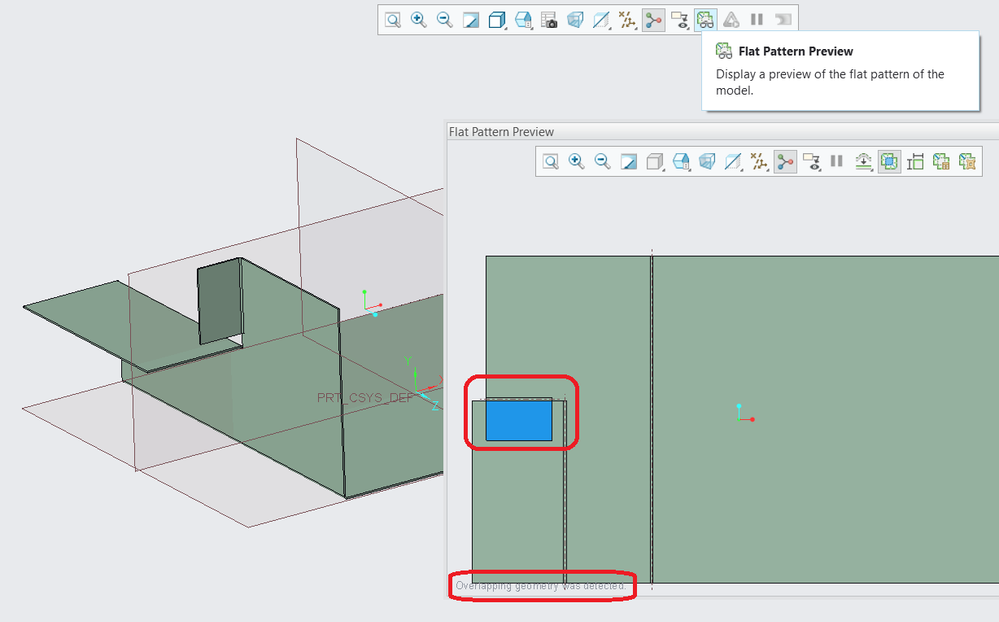The height and width of the screenshot is (622, 999).
Task: Click the dimensions display icon in preview toolbar
Action: [915, 162]
